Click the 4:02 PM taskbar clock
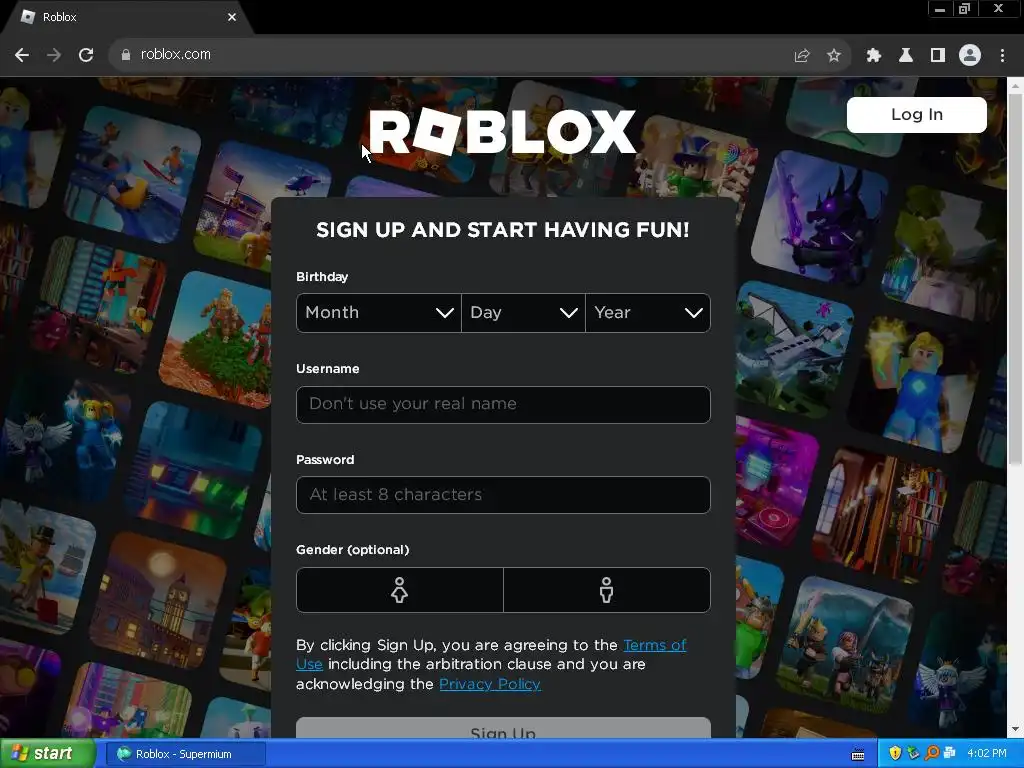The height and width of the screenshot is (768, 1024). [x=987, y=754]
